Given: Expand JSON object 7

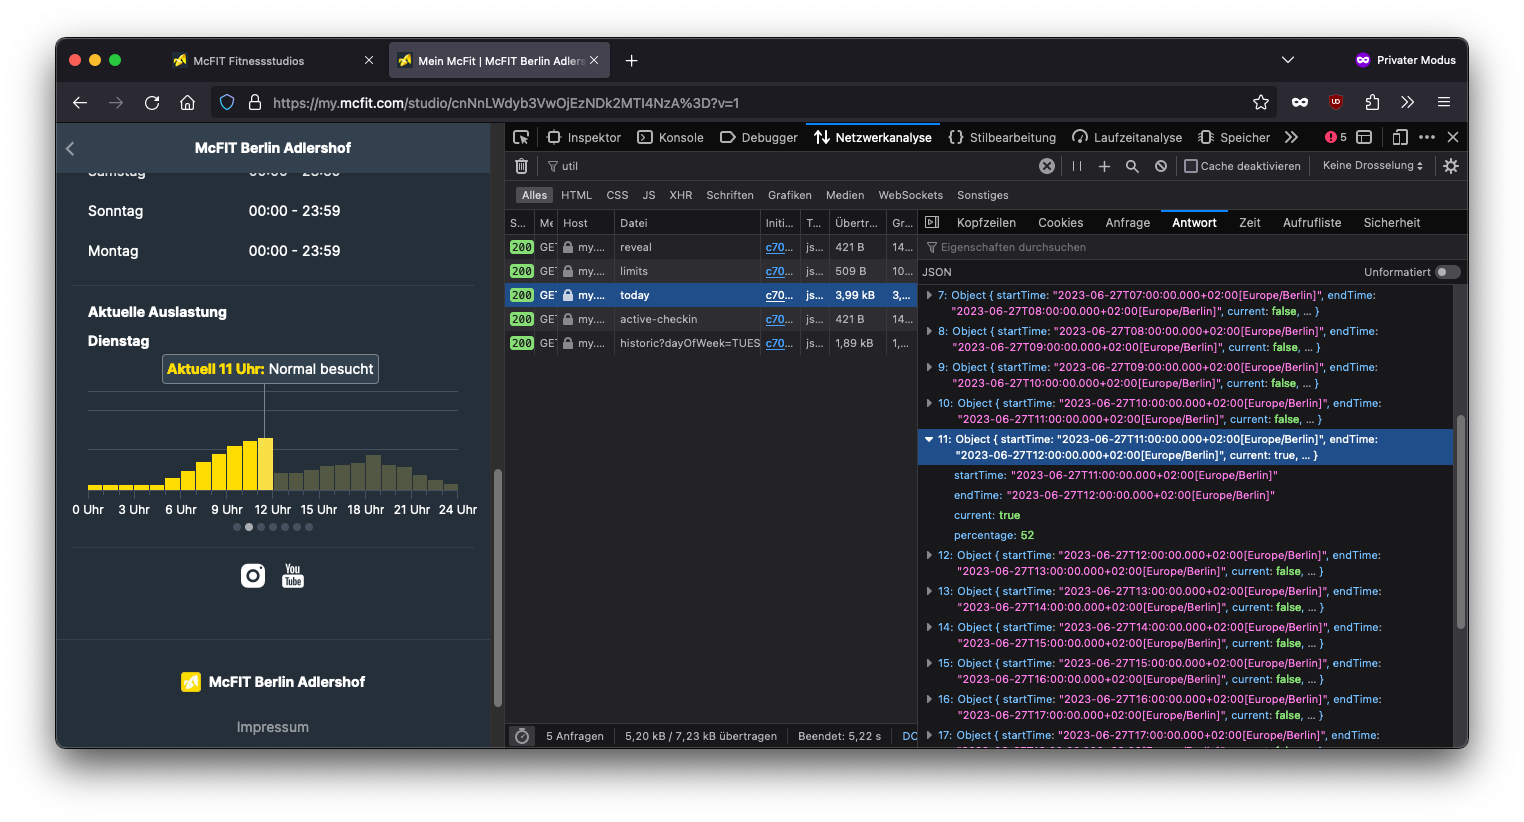Looking at the screenshot, I should (x=929, y=295).
